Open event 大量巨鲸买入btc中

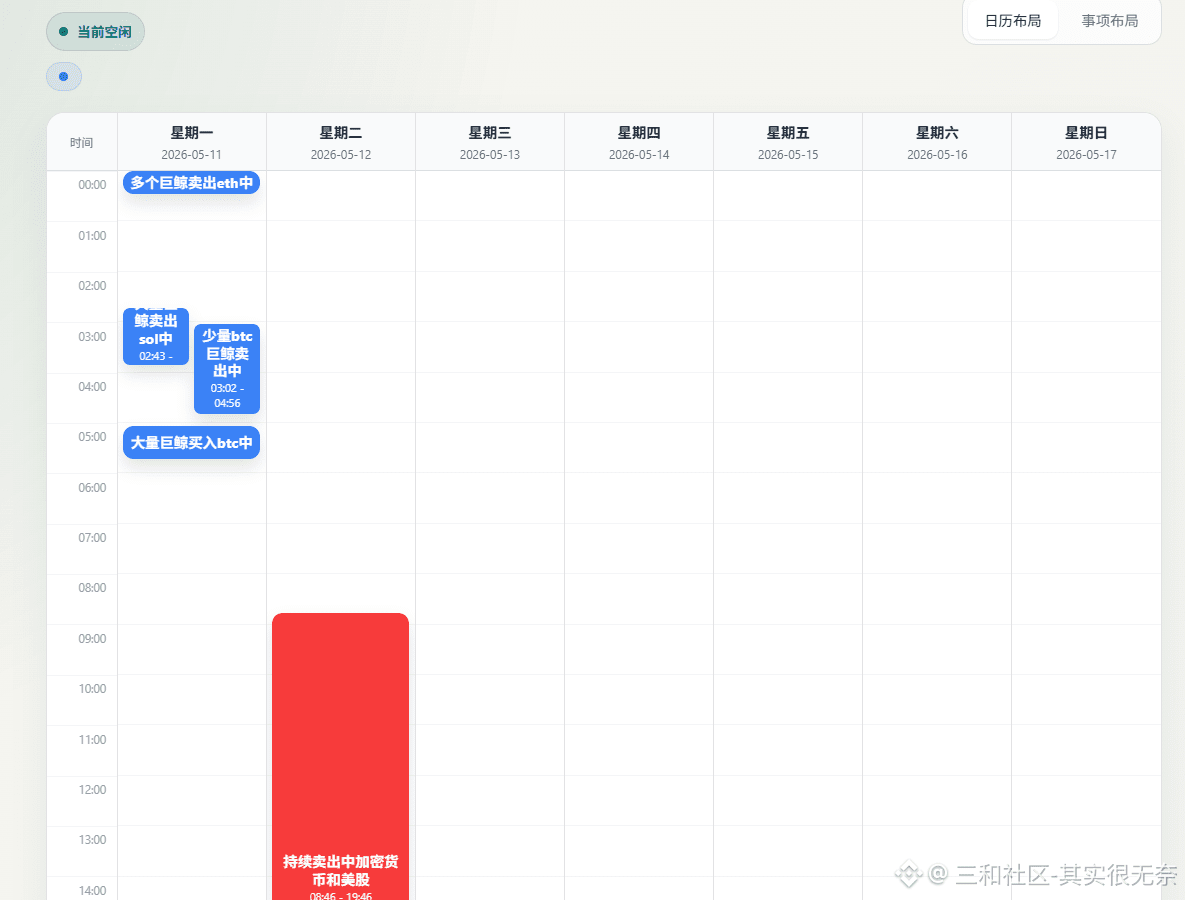[191, 443]
